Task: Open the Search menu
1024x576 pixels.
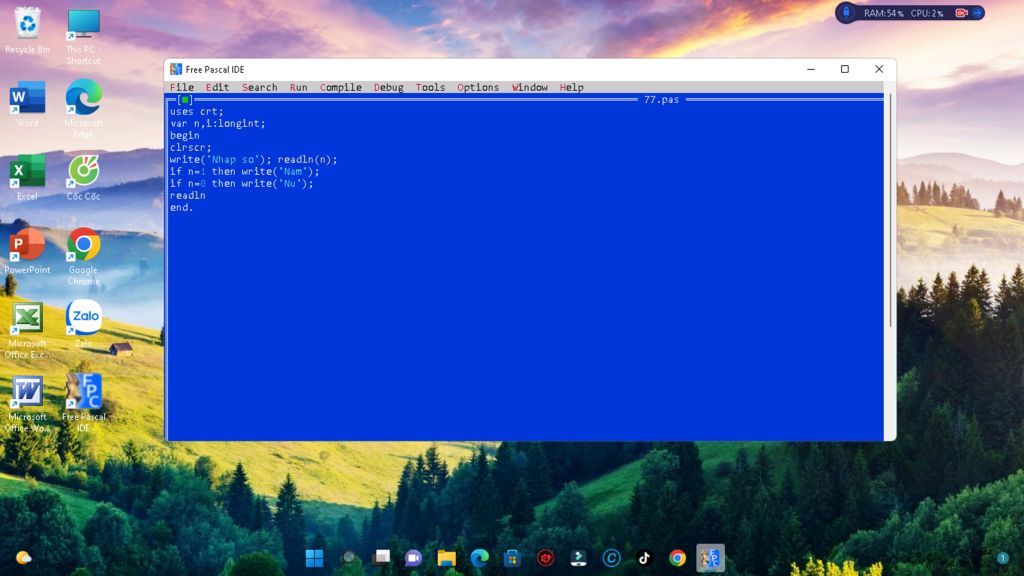Action: 259,87
